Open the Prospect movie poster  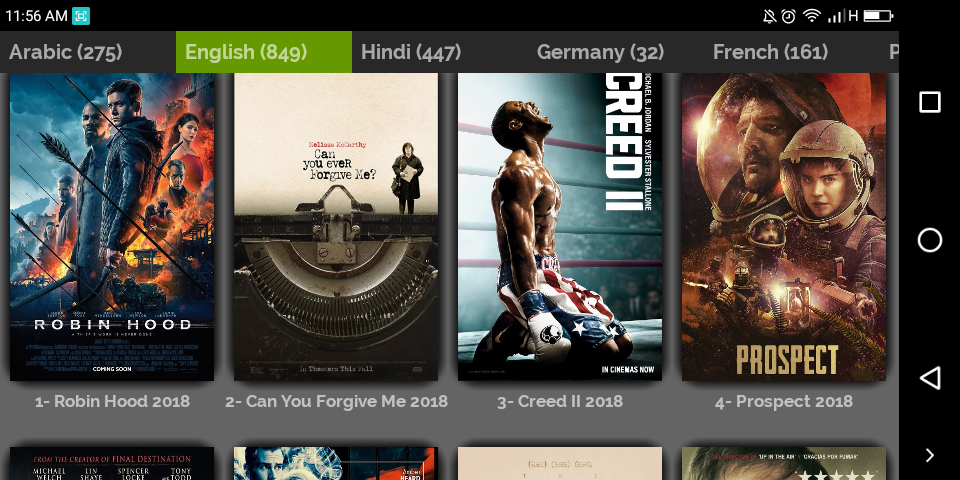pos(784,227)
